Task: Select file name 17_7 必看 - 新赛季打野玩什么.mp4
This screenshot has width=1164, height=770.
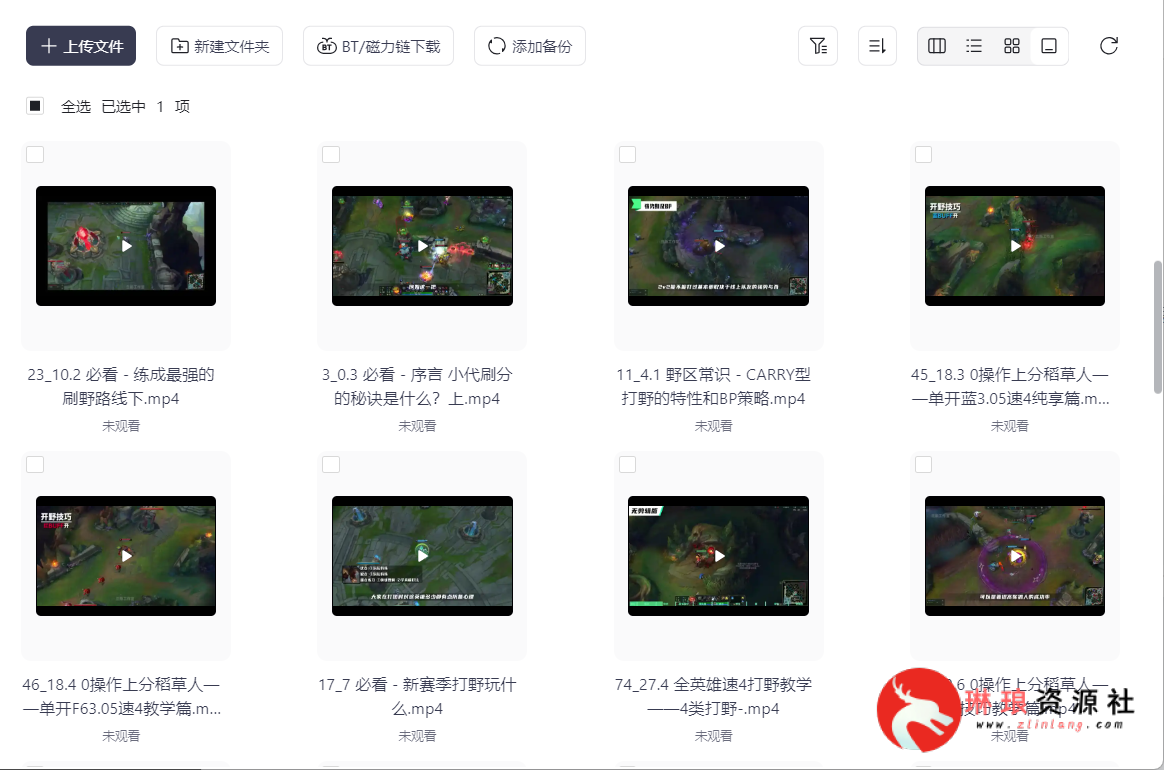Action: [417, 696]
